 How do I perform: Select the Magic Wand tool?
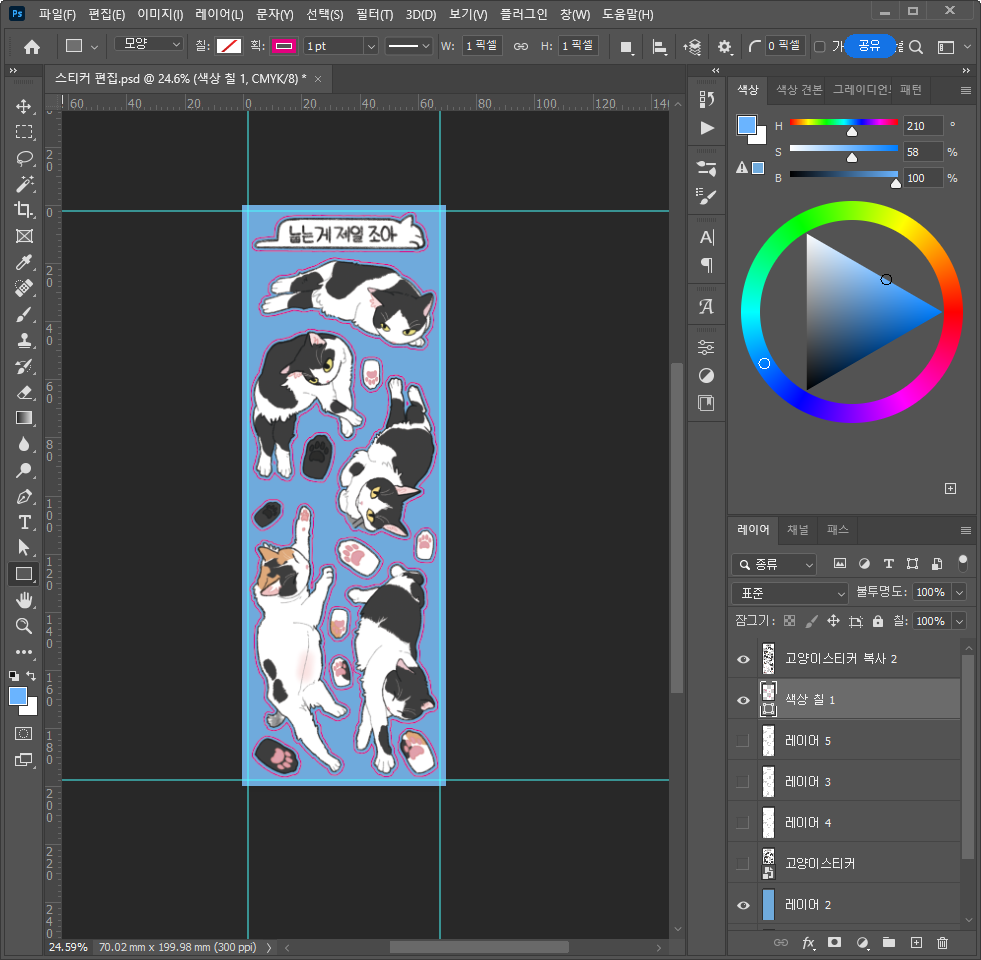(24, 184)
